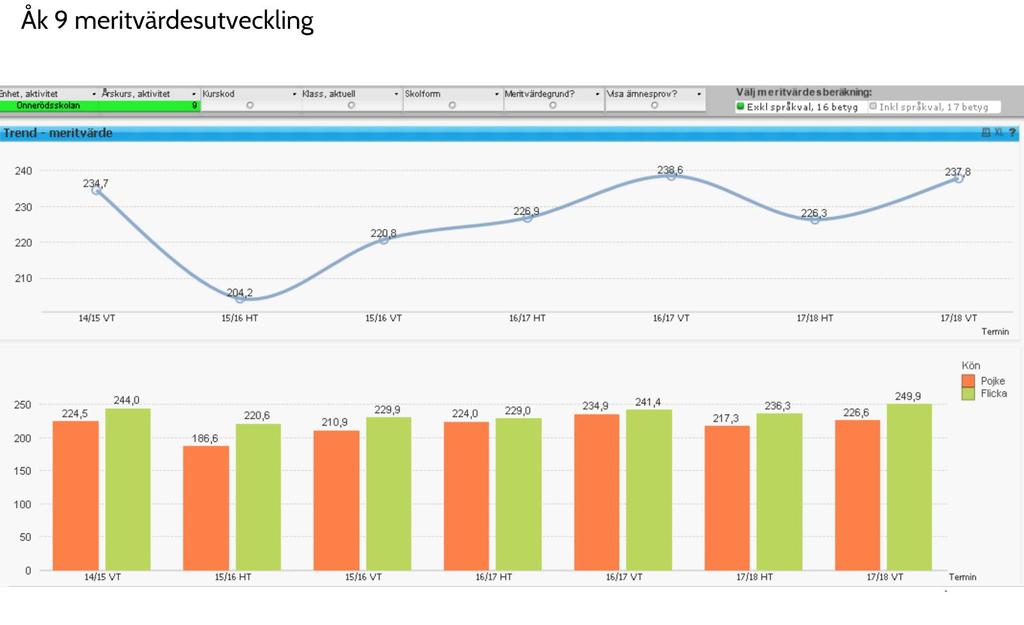Screen dimensions: 1024x625
Task: Click 15/16 VT data point 220,8
Action: 383,240
